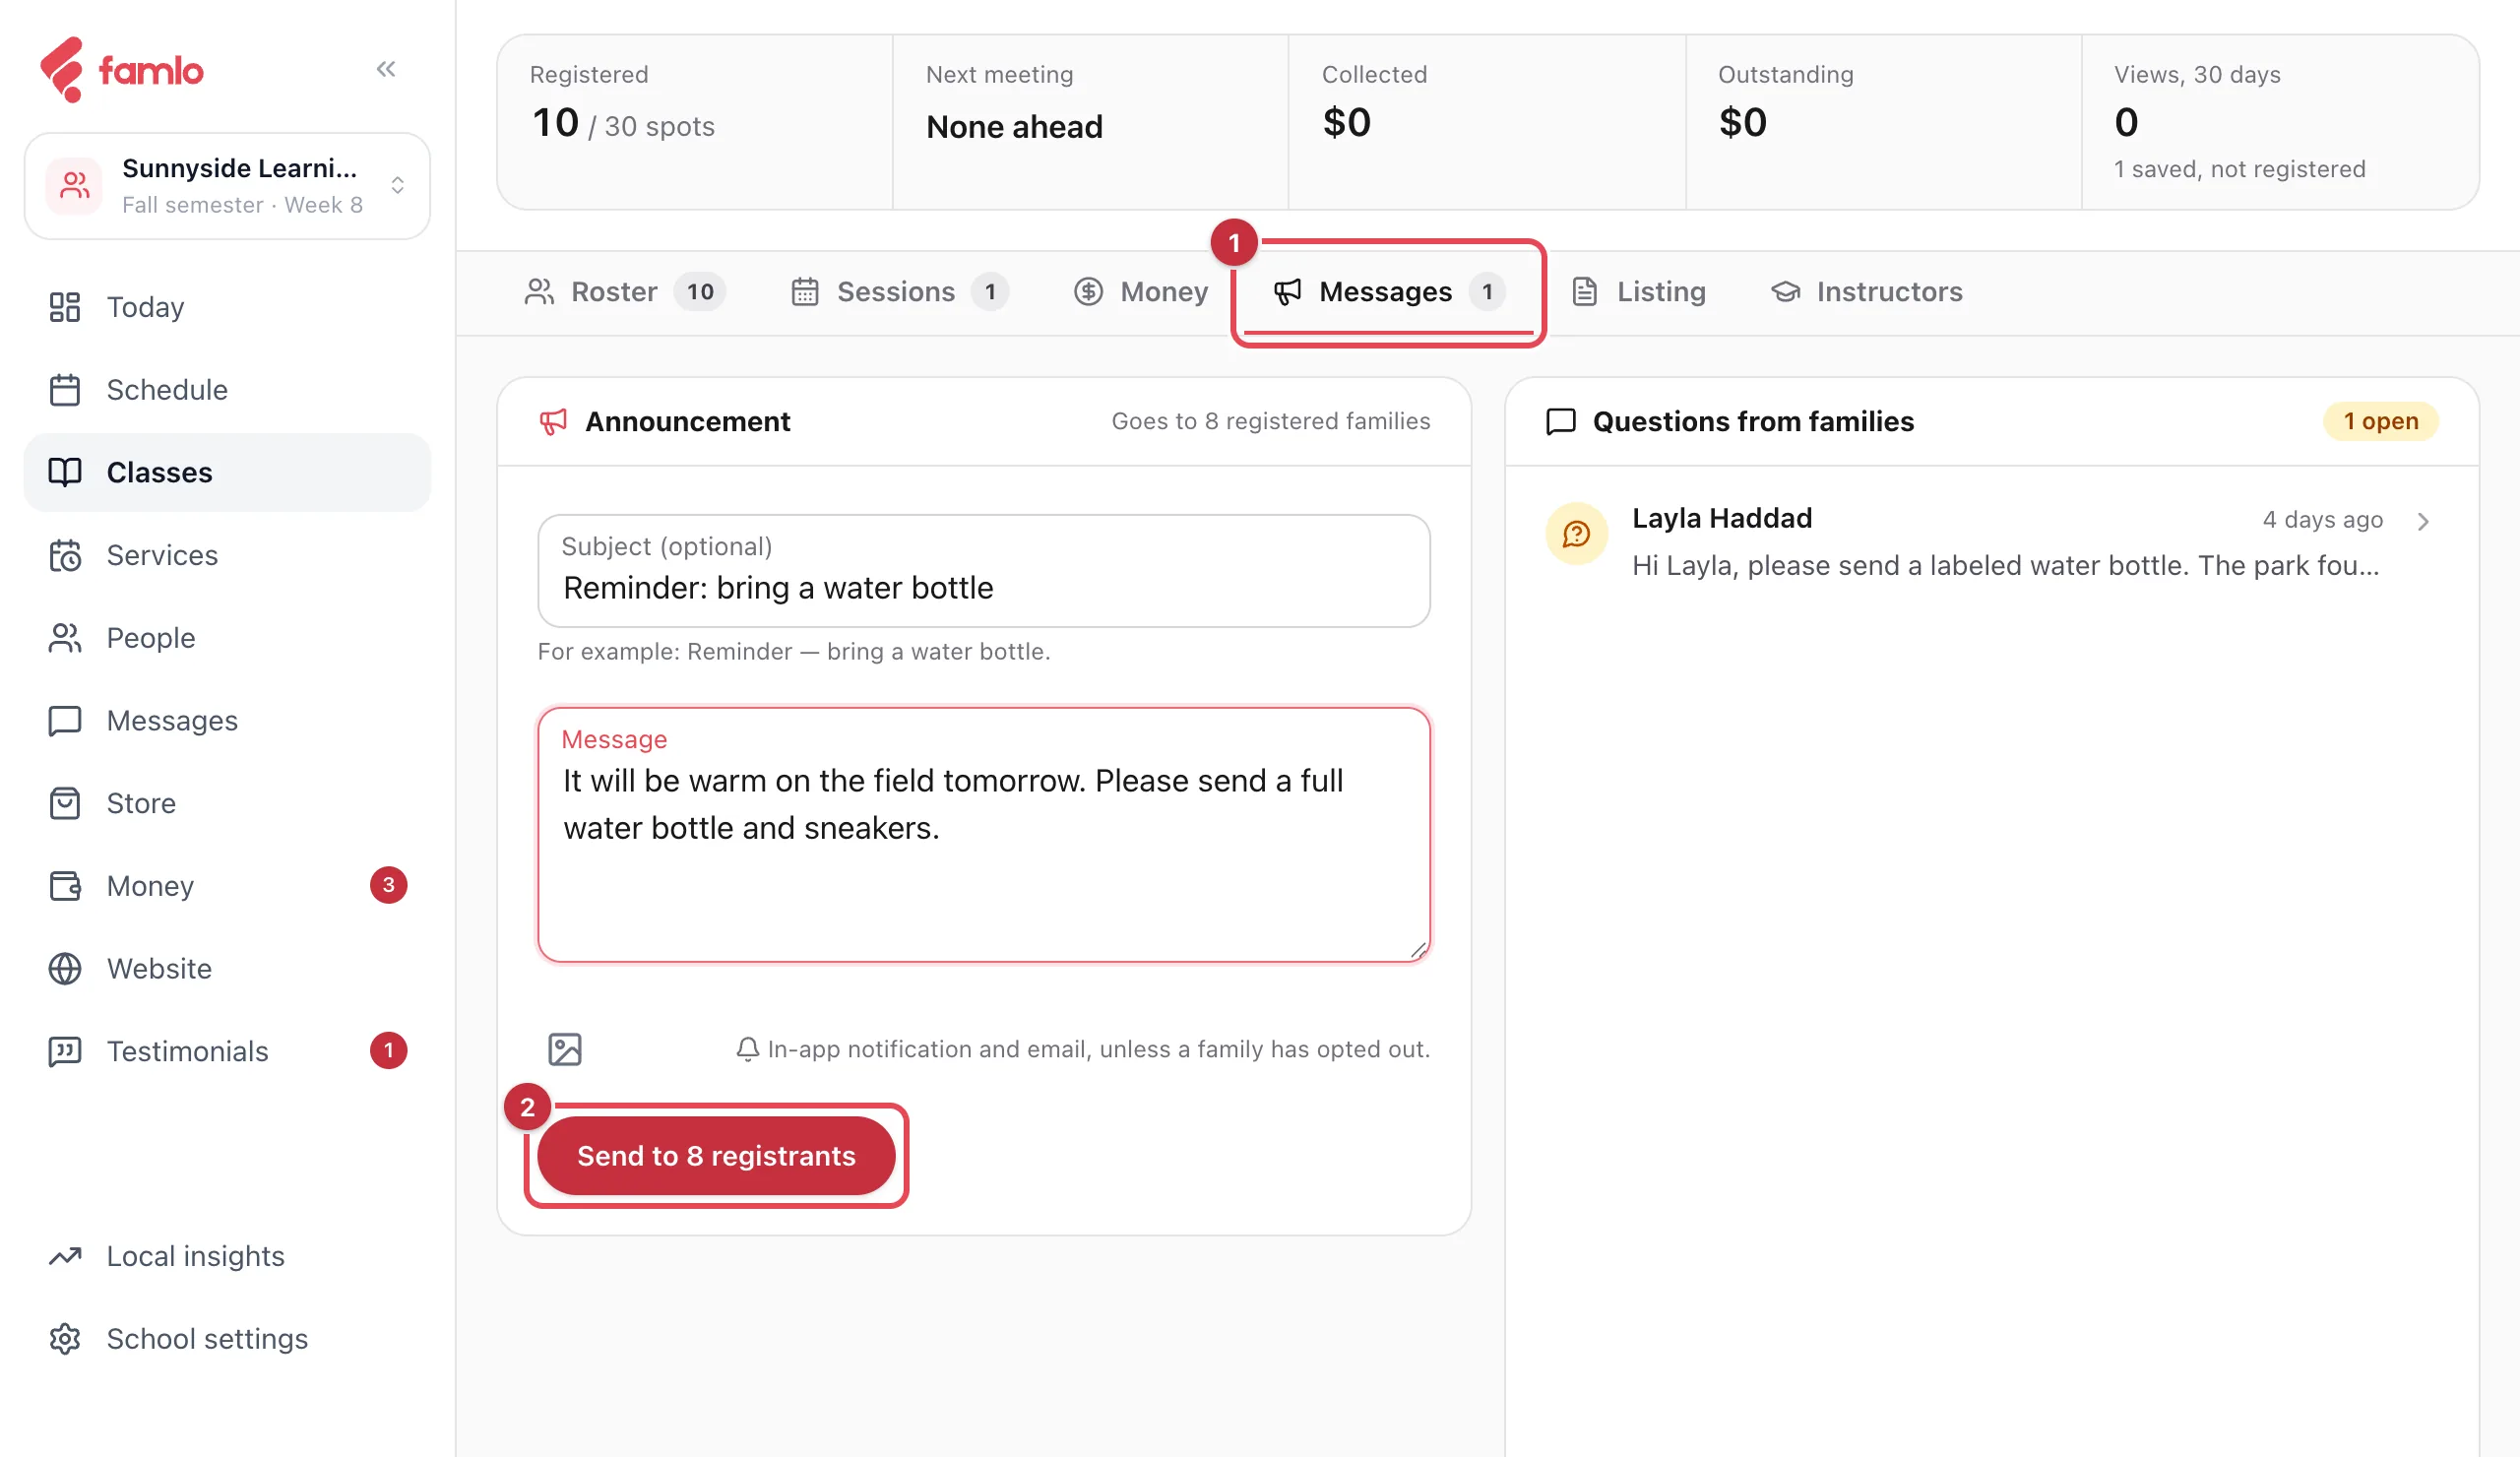Click Send to 8 registrants
The image size is (2520, 1457).
point(716,1156)
